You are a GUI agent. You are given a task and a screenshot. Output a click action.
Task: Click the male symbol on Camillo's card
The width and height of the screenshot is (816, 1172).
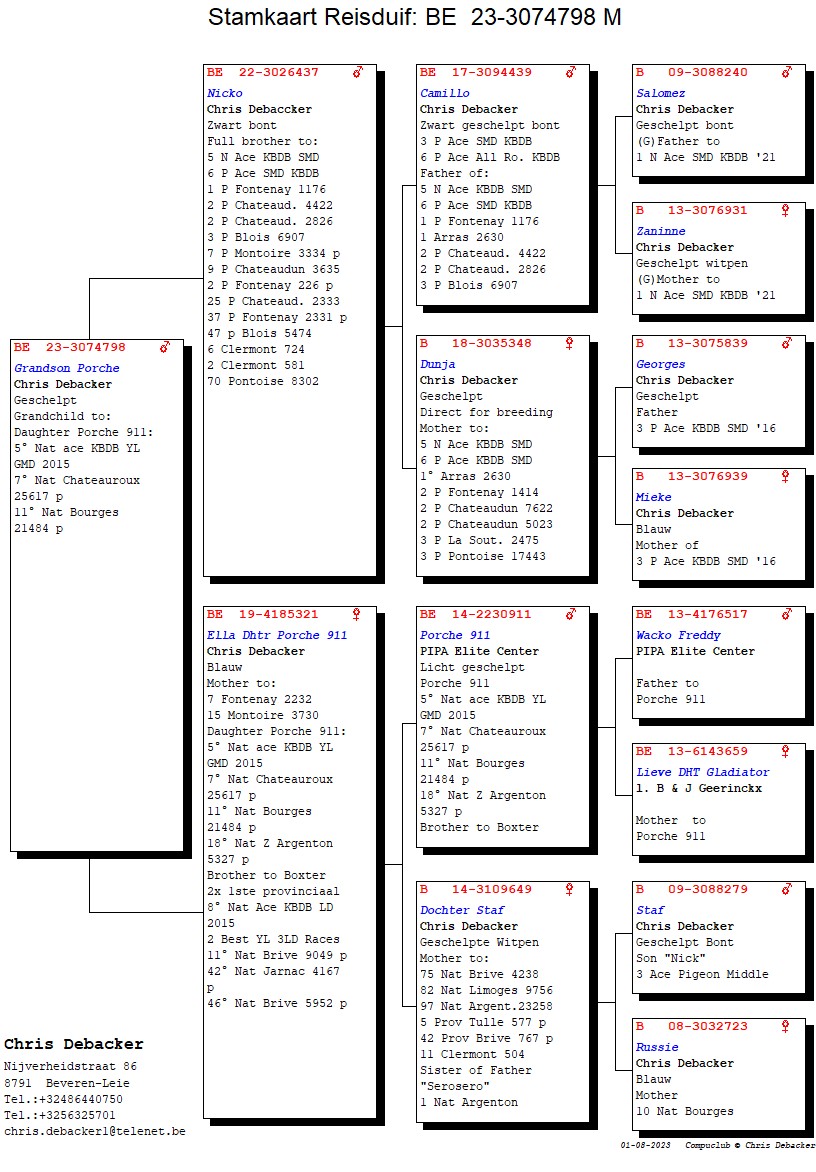point(571,72)
